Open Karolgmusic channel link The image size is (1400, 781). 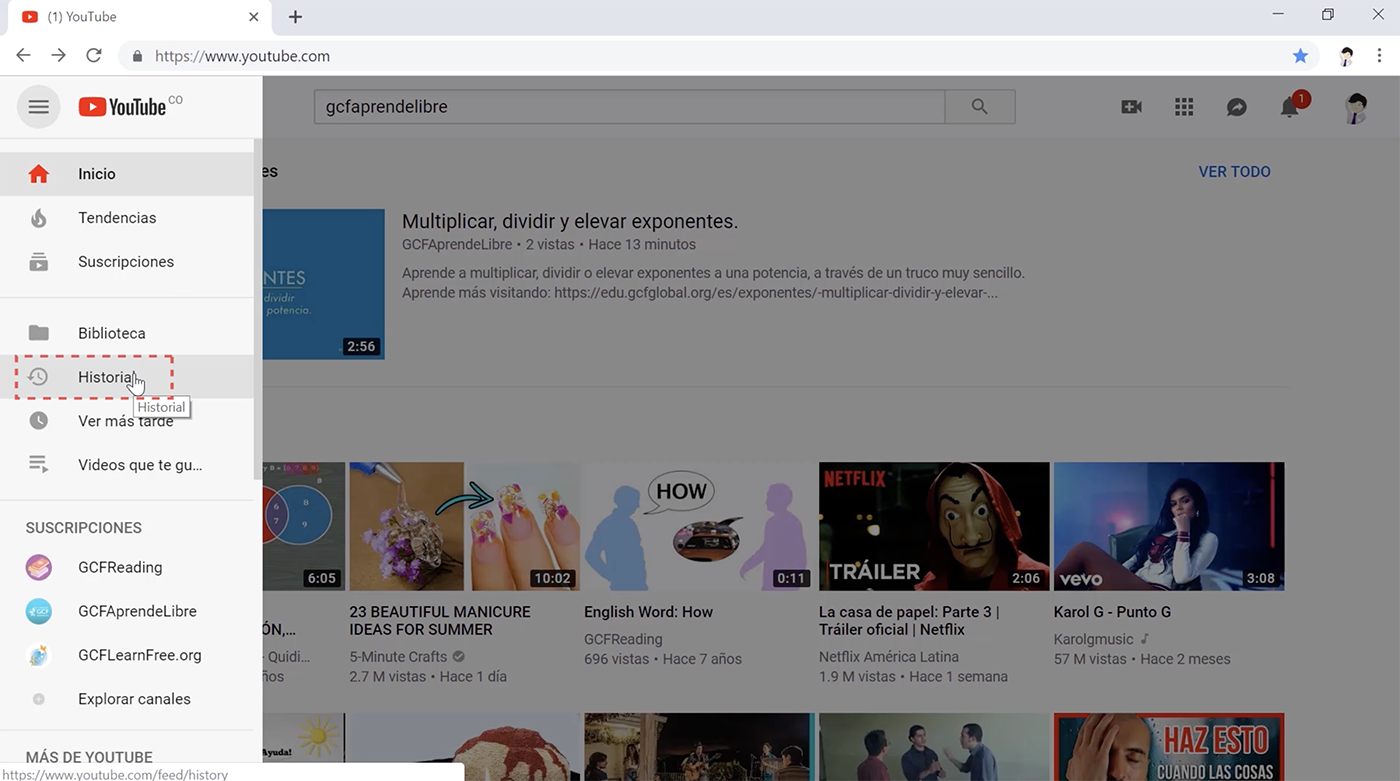coord(1094,639)
